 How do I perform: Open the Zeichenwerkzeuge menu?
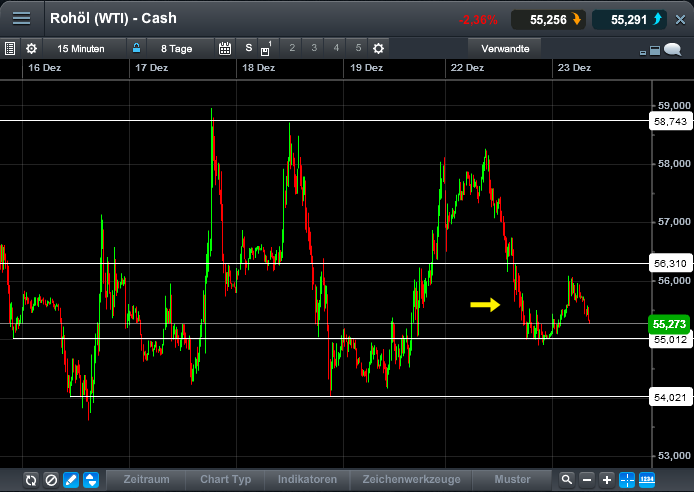point(411,480)
